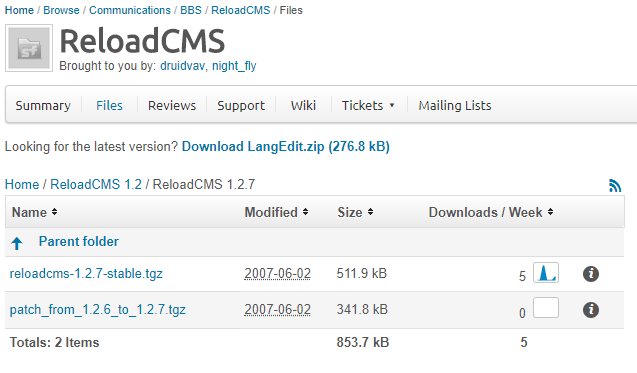
Task: View info for reloadcms-1.2.7-stable.tgz
Action: point(591,274)
